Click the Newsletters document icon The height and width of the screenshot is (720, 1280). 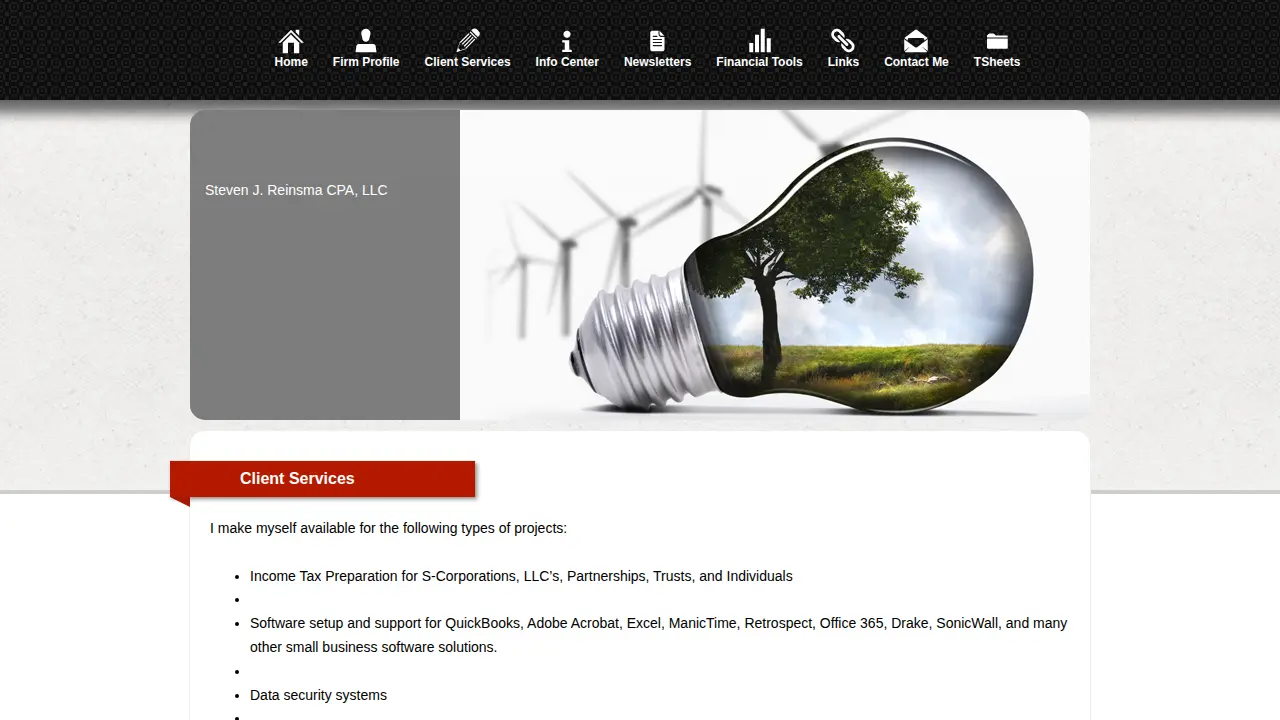coord(657,41)
